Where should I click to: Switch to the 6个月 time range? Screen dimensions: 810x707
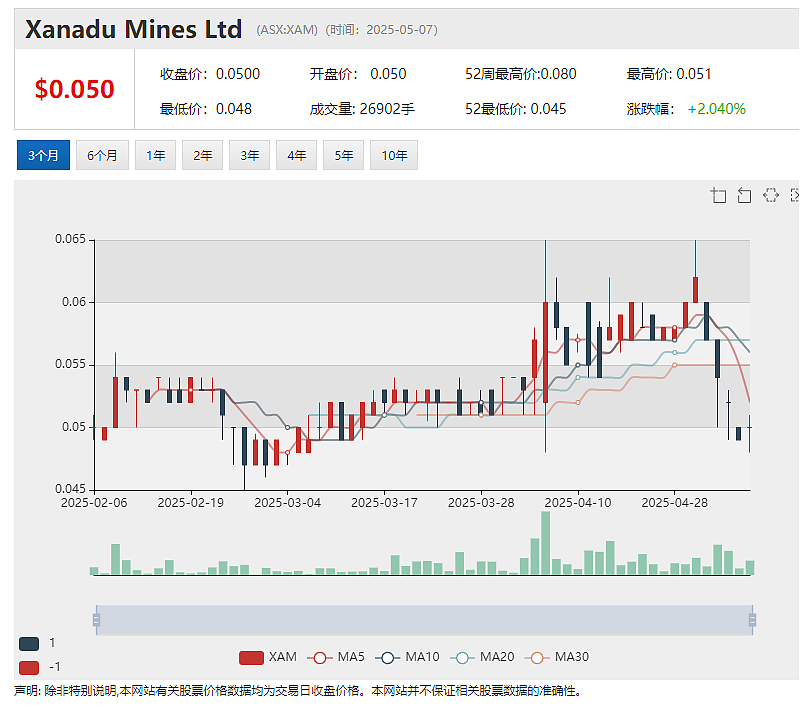pyautogui.click(x=102, y=155)
